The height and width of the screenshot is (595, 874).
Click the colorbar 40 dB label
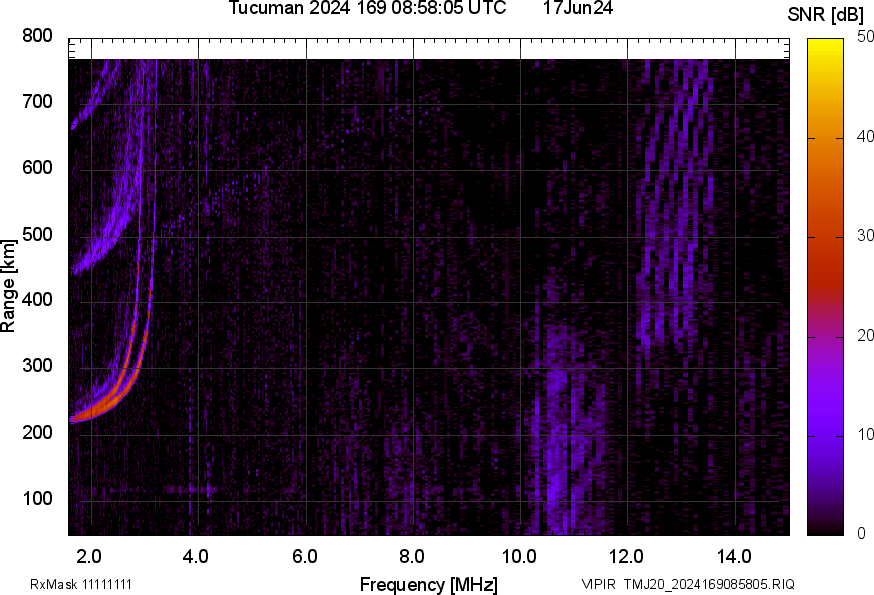pos(865,137)
